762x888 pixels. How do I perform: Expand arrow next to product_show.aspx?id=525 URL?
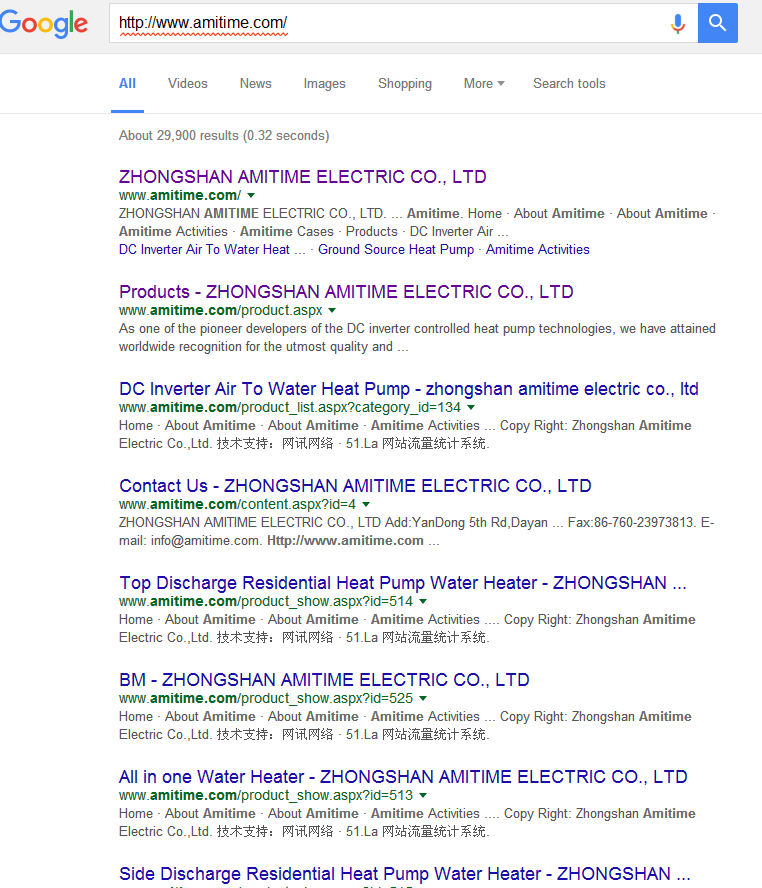point(422,698)
